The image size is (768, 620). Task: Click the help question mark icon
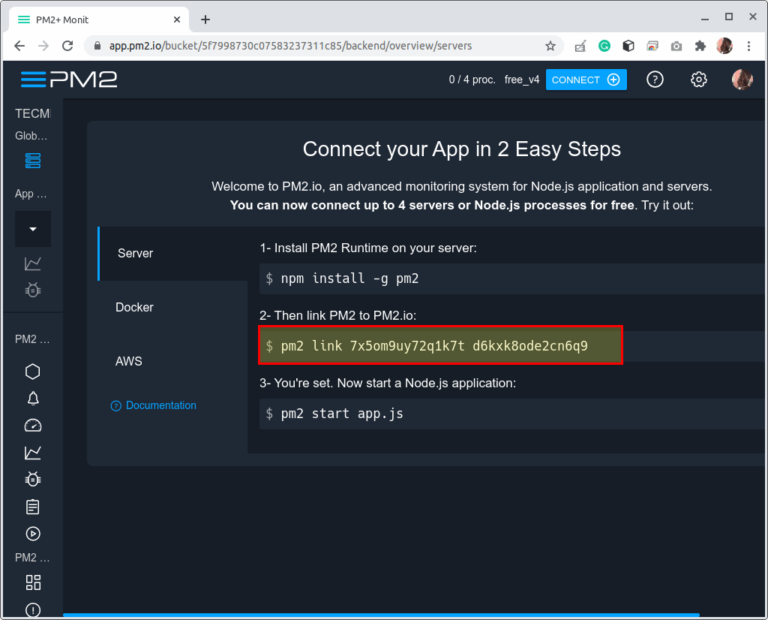click(x=655, y=80)
